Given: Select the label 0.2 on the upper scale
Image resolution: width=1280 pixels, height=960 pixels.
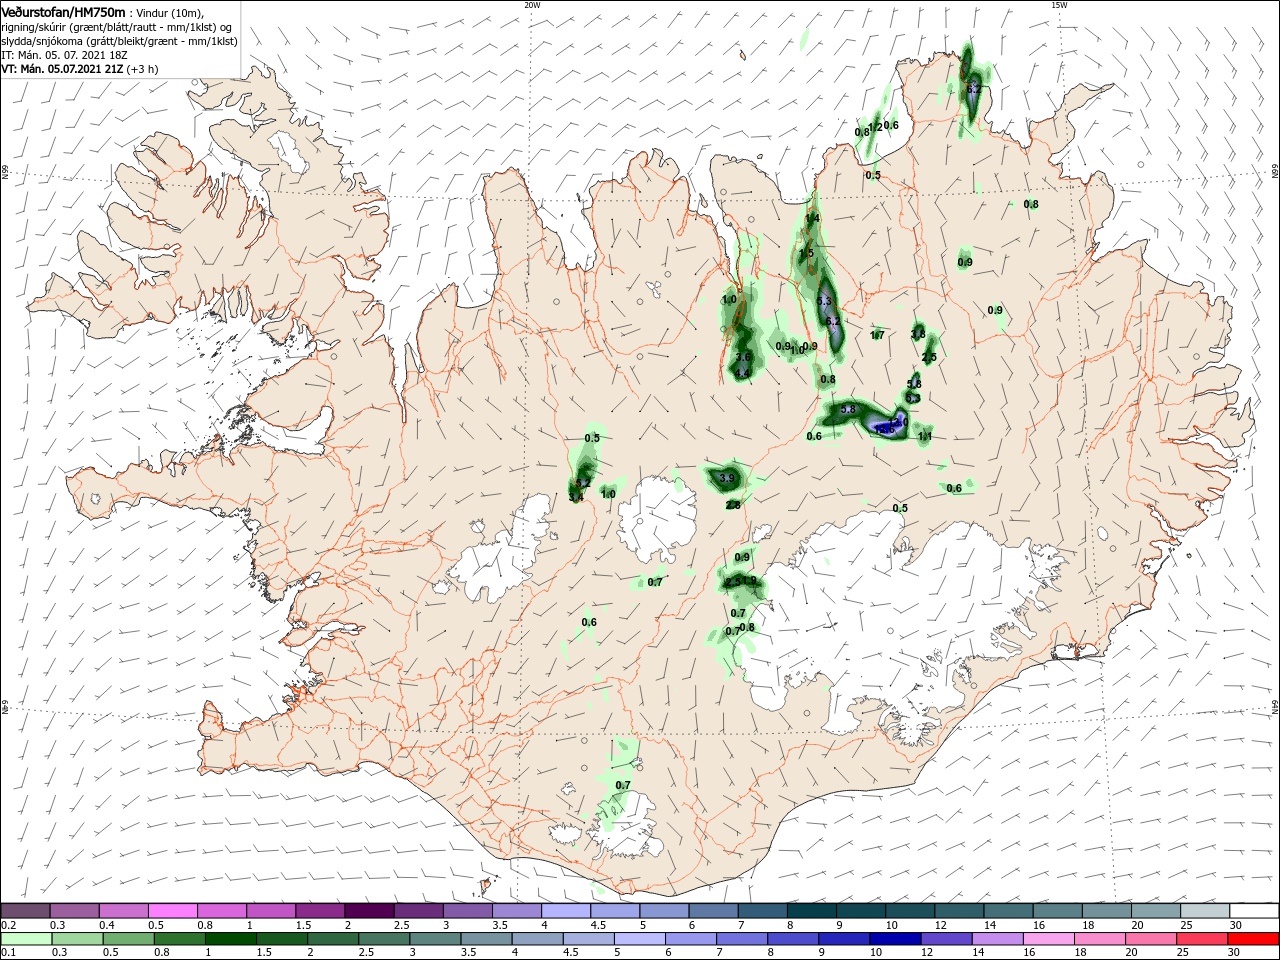Looking at the screenshot, I should (9, 925).
